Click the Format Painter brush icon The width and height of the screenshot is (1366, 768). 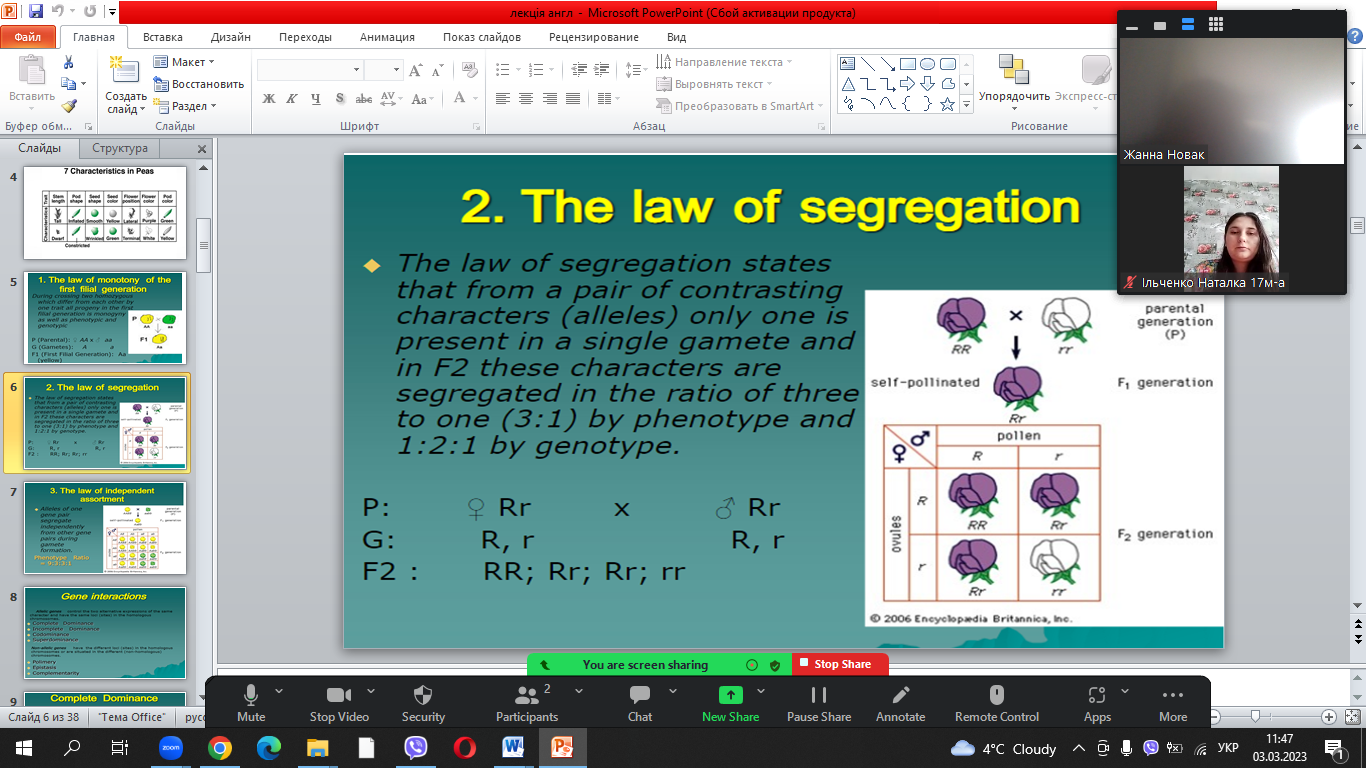(68, 106)
